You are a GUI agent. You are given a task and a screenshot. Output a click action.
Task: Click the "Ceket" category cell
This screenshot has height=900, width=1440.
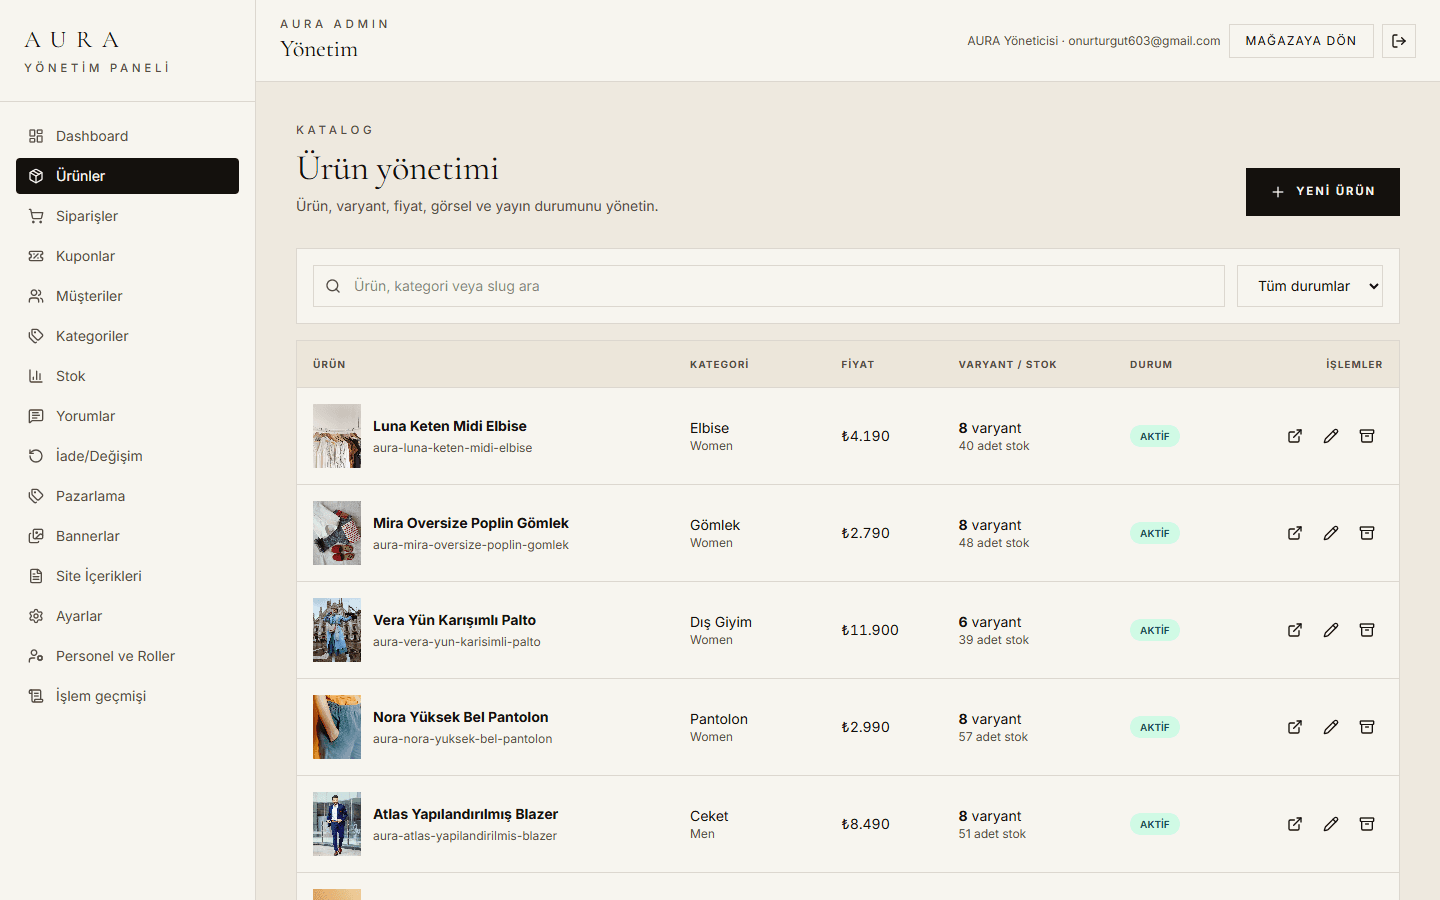click(x=709, y=816)
